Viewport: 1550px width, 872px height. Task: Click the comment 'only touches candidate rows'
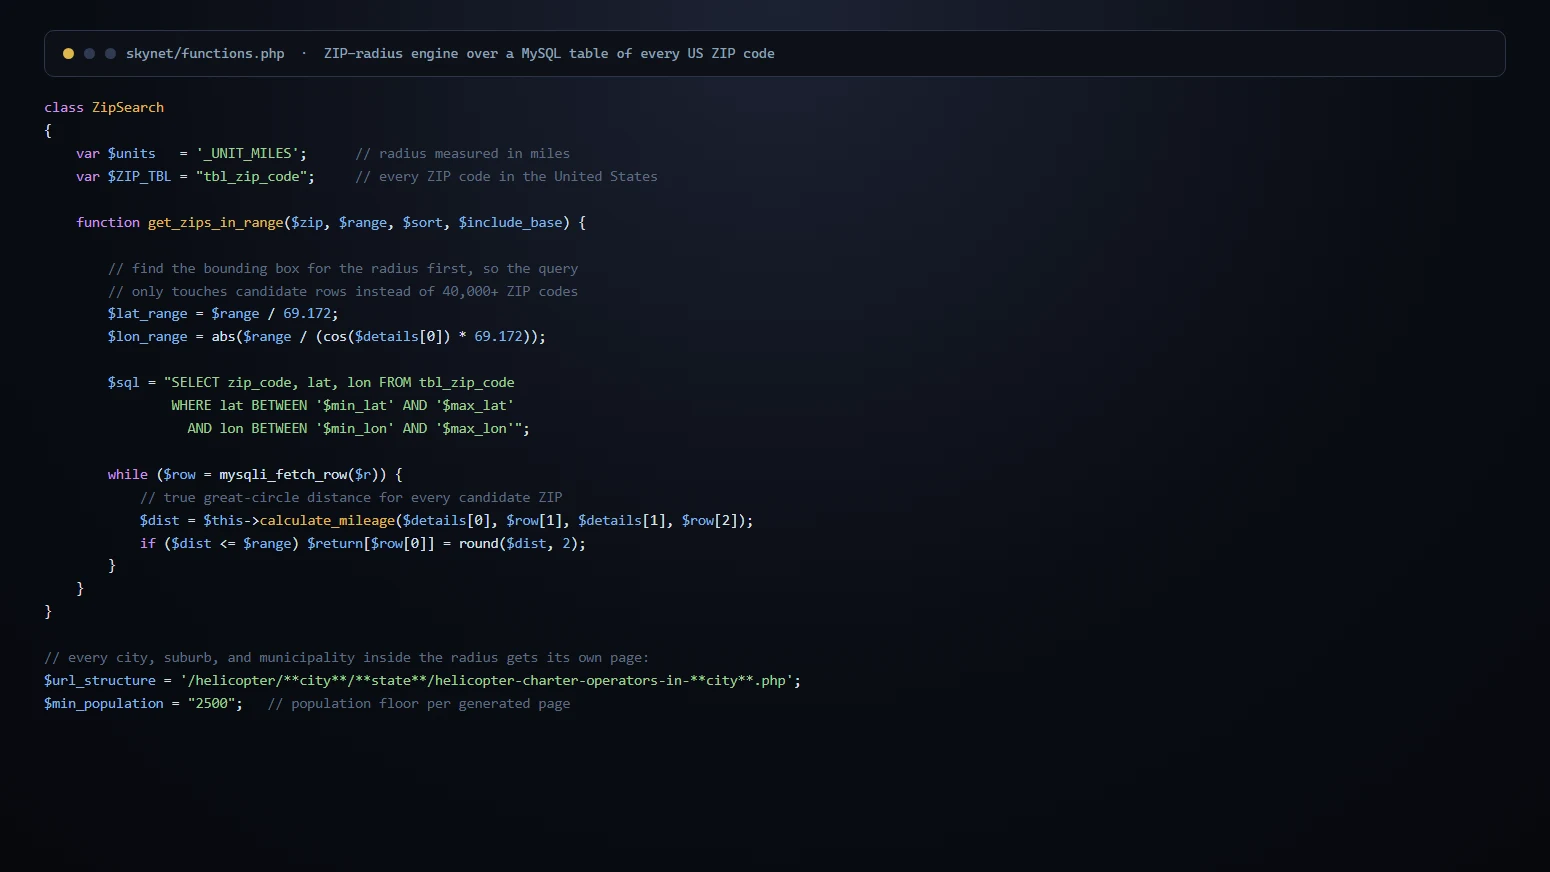[x=343, y=291]
